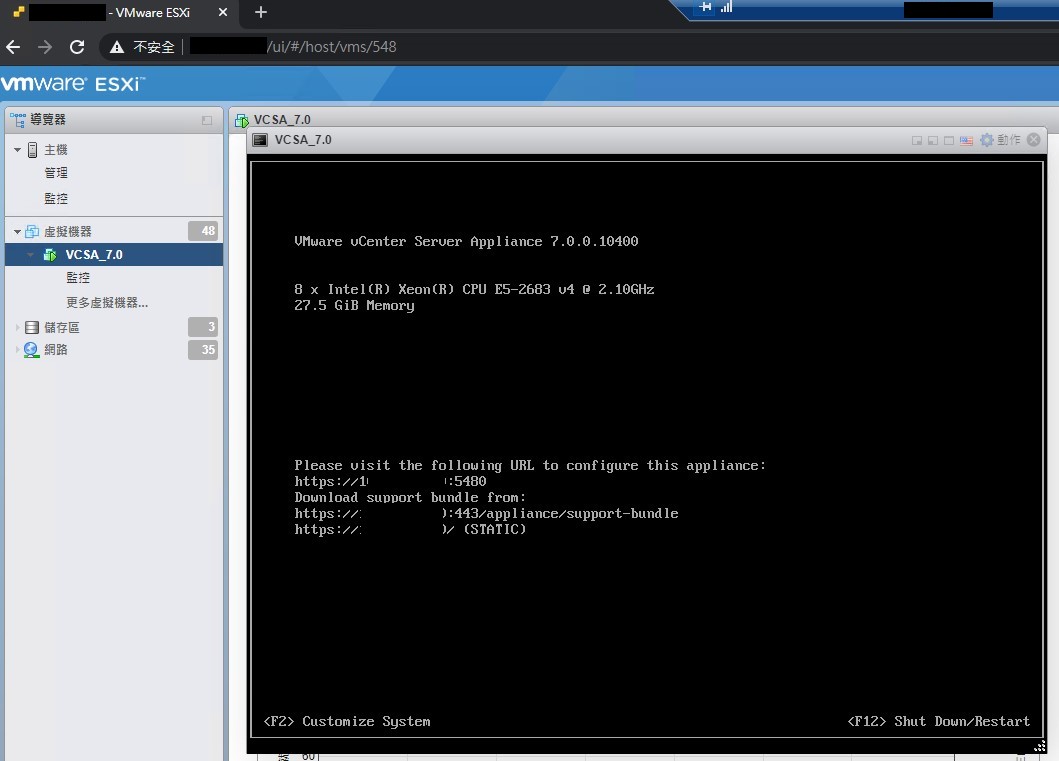Viewport: 1059px width, 761px height.
Task: Collapse the 主機 host node
Action: point(18,149)
